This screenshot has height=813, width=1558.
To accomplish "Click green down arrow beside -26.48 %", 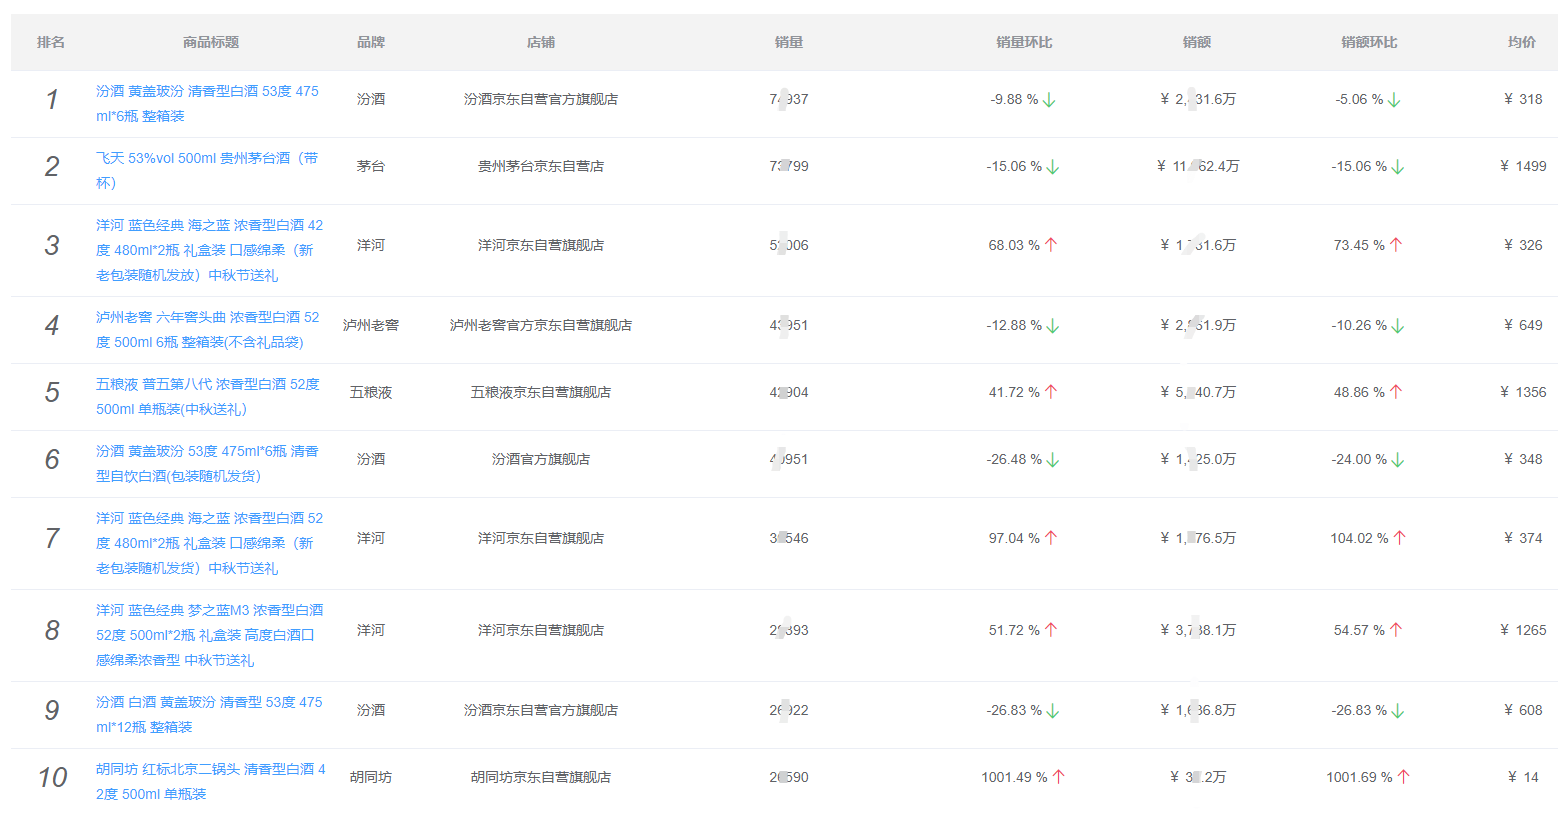I will click(1053, 460).
